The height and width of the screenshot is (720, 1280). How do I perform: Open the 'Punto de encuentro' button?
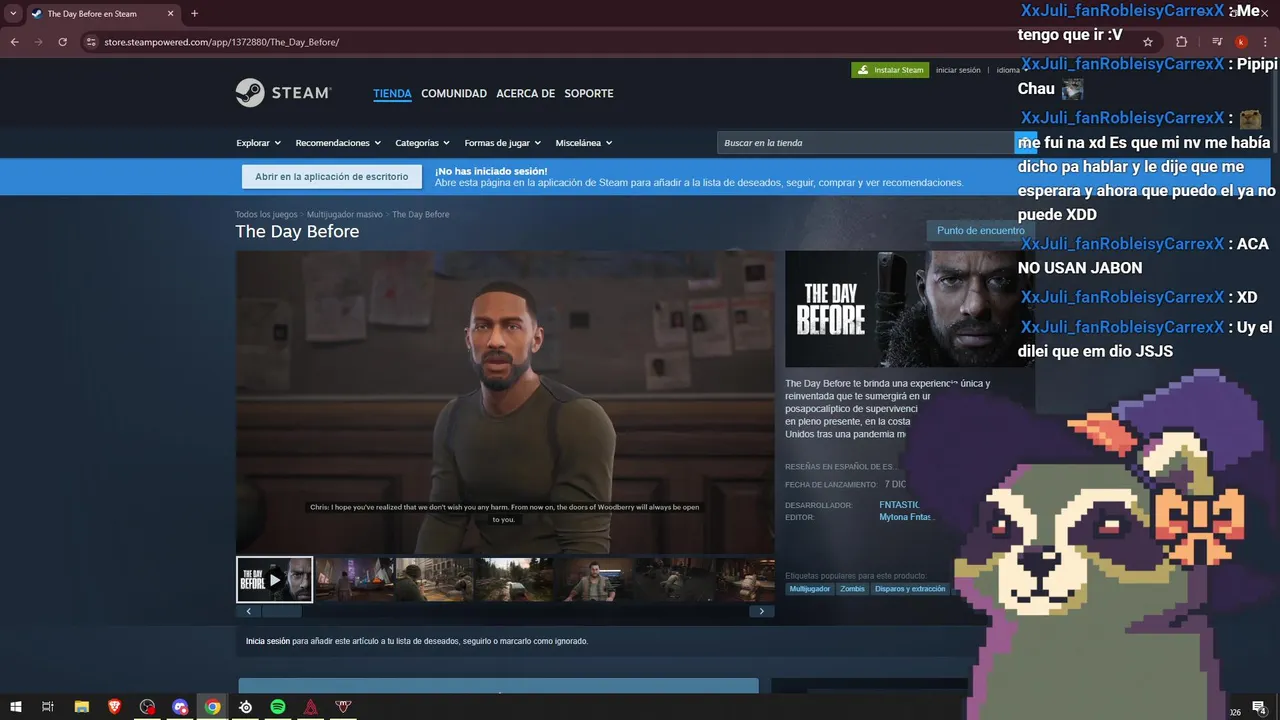980,231
